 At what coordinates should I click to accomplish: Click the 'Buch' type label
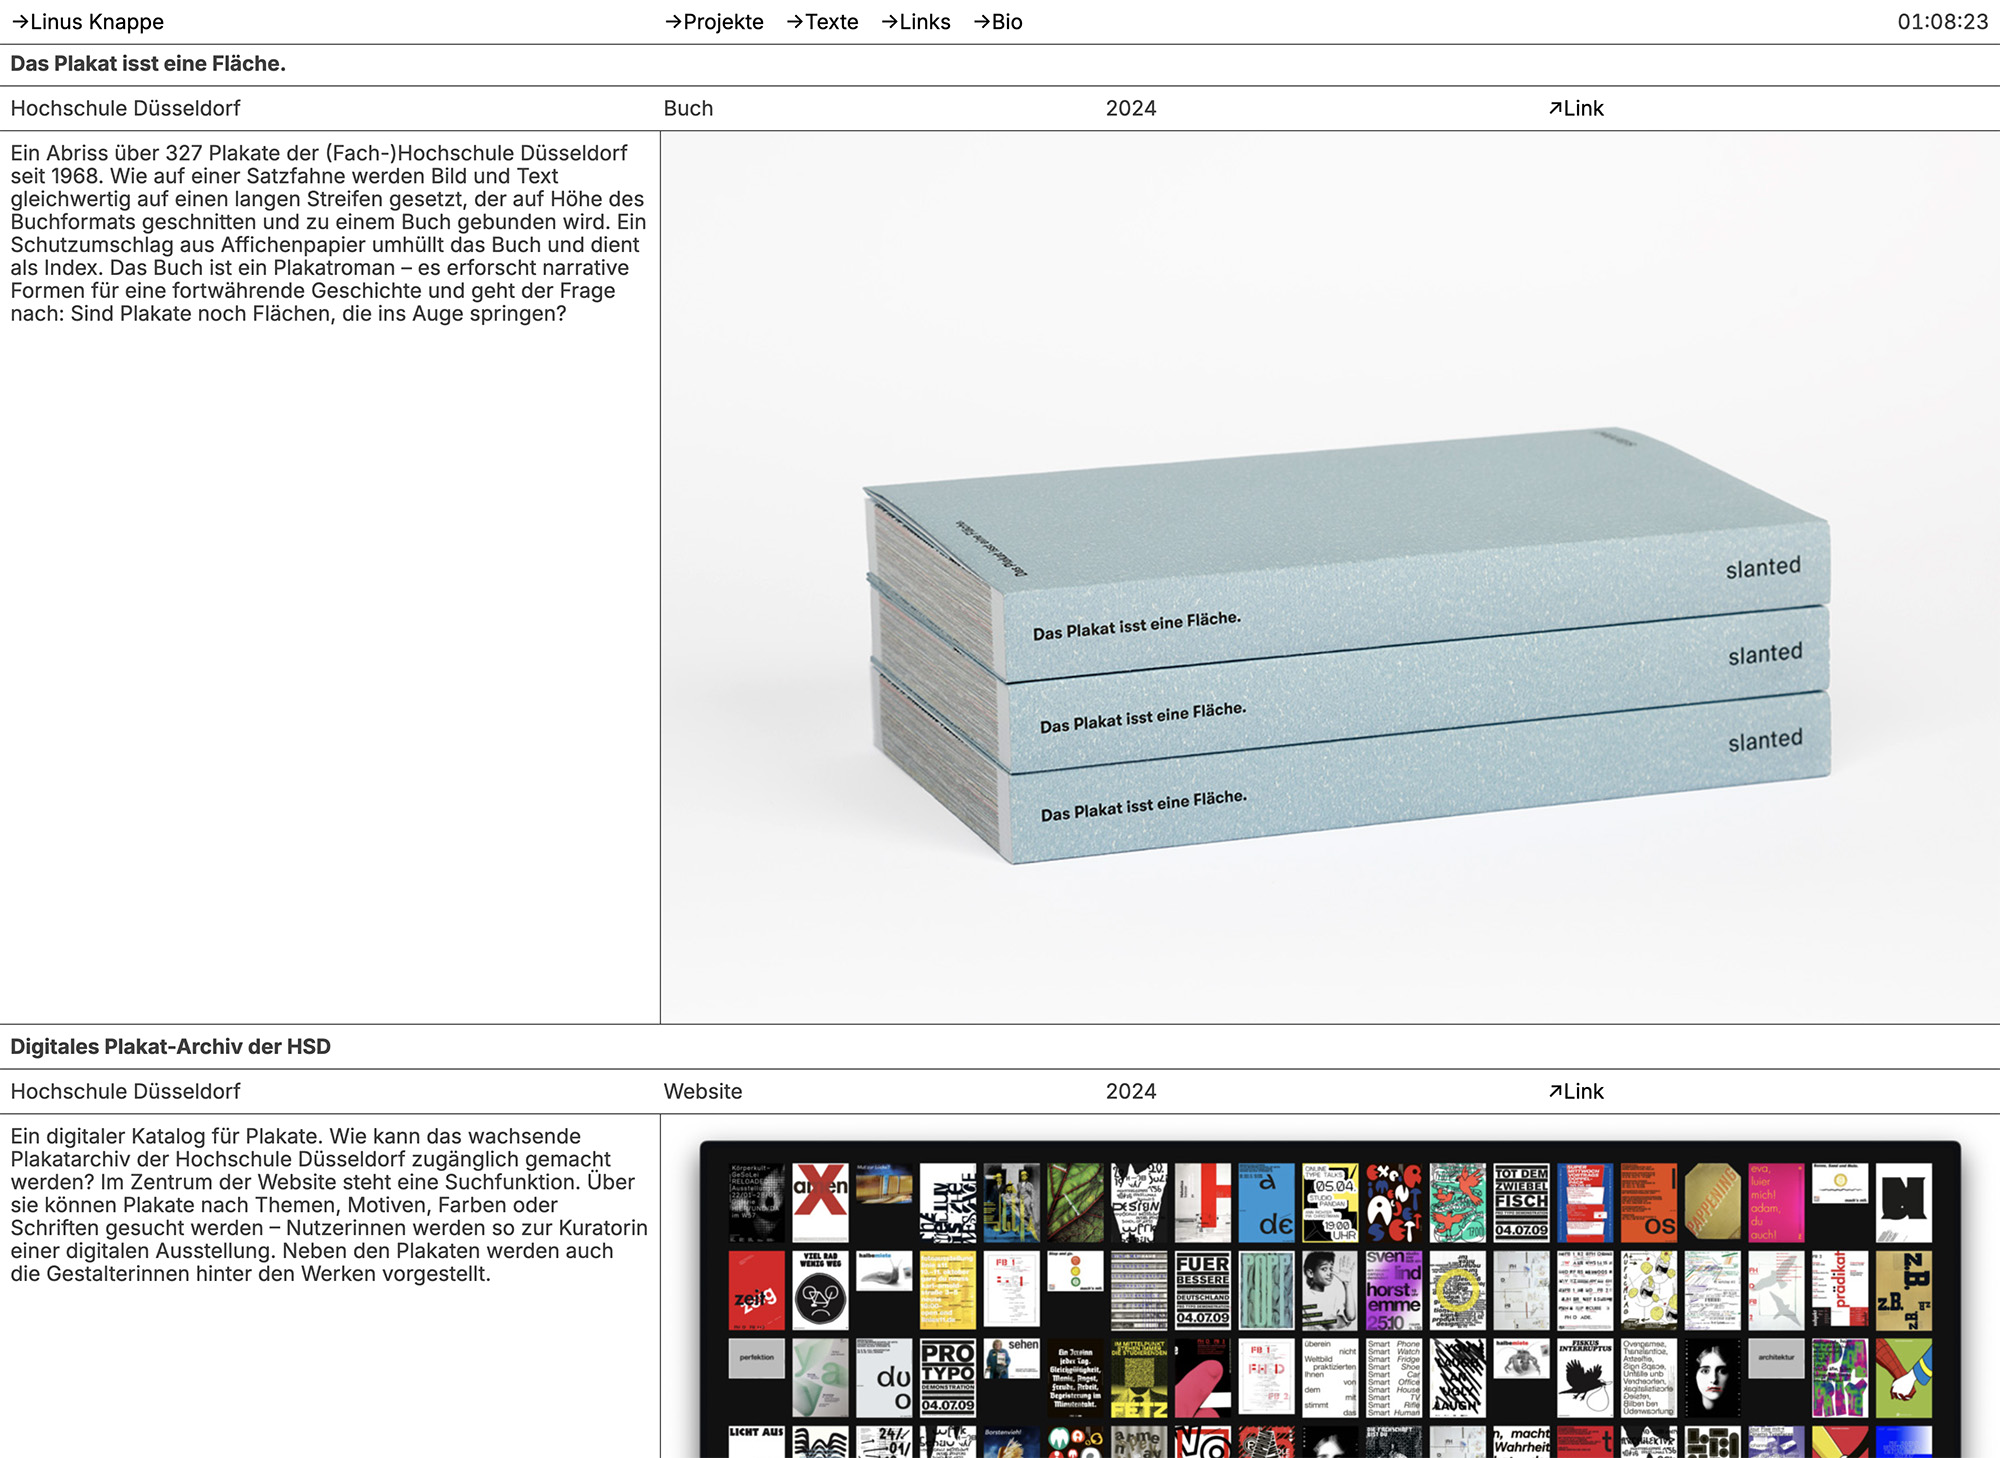688,108
